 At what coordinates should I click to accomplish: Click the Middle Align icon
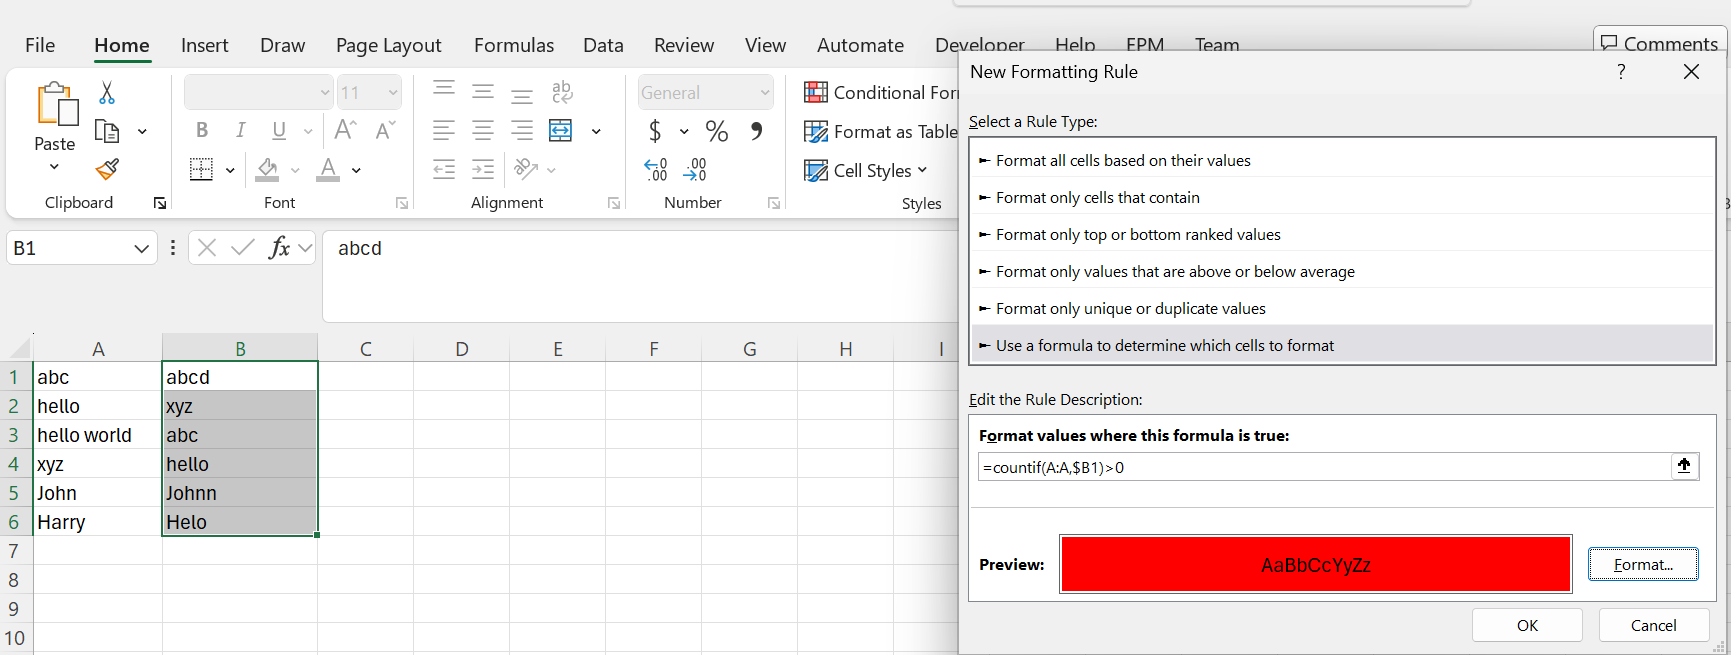483,92
